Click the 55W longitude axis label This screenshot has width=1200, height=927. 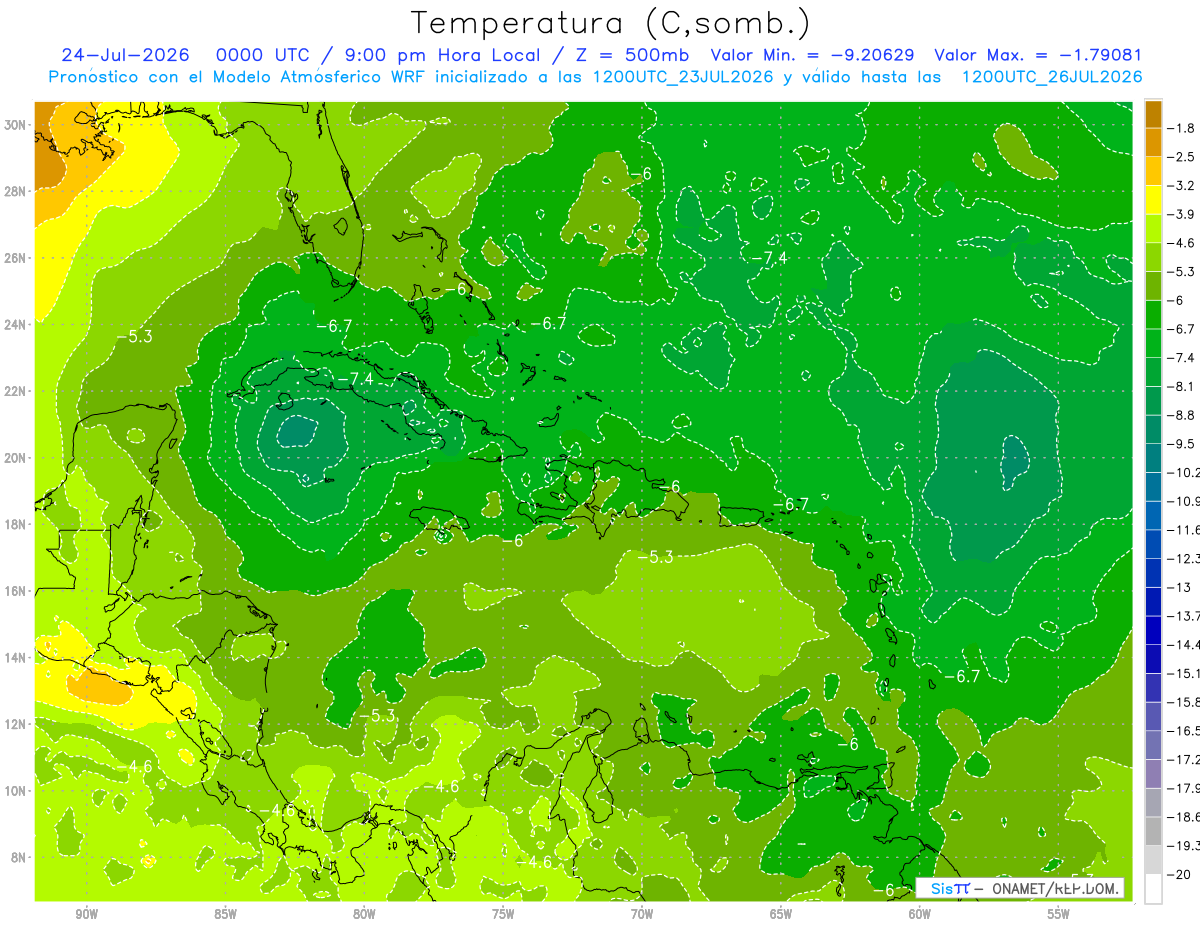(1059, 914)
